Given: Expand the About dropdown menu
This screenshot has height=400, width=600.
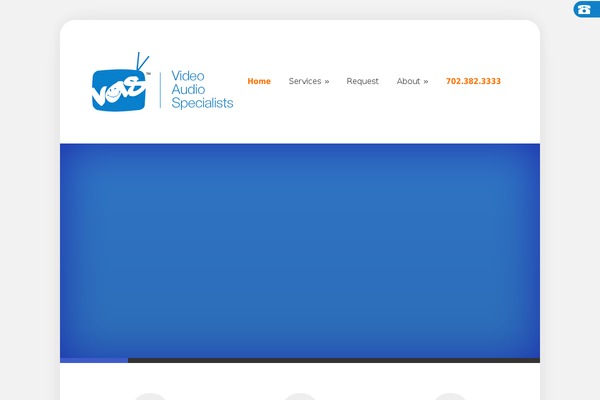Looking at the screenshot, I should [x=412, y=81].
